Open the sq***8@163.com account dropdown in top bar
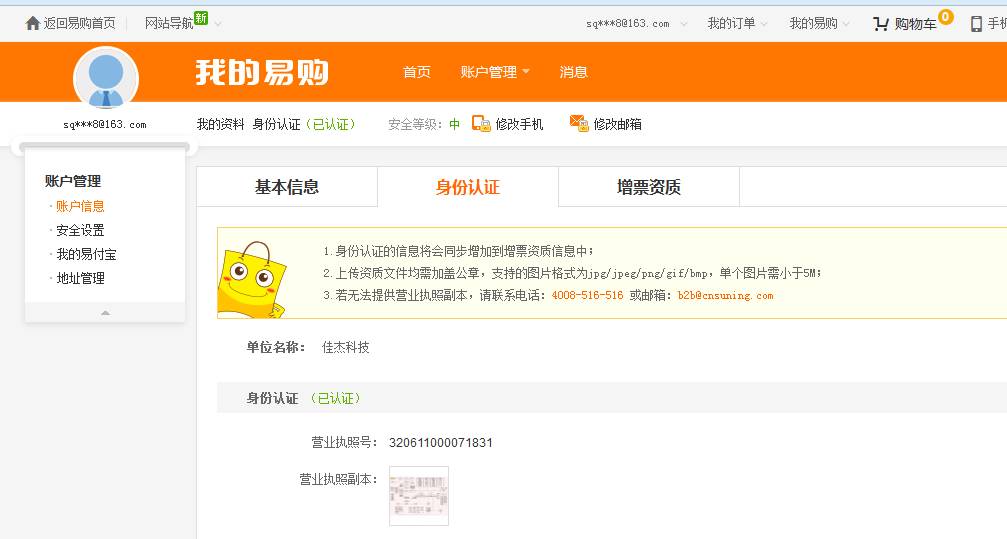 coord(636,24)
